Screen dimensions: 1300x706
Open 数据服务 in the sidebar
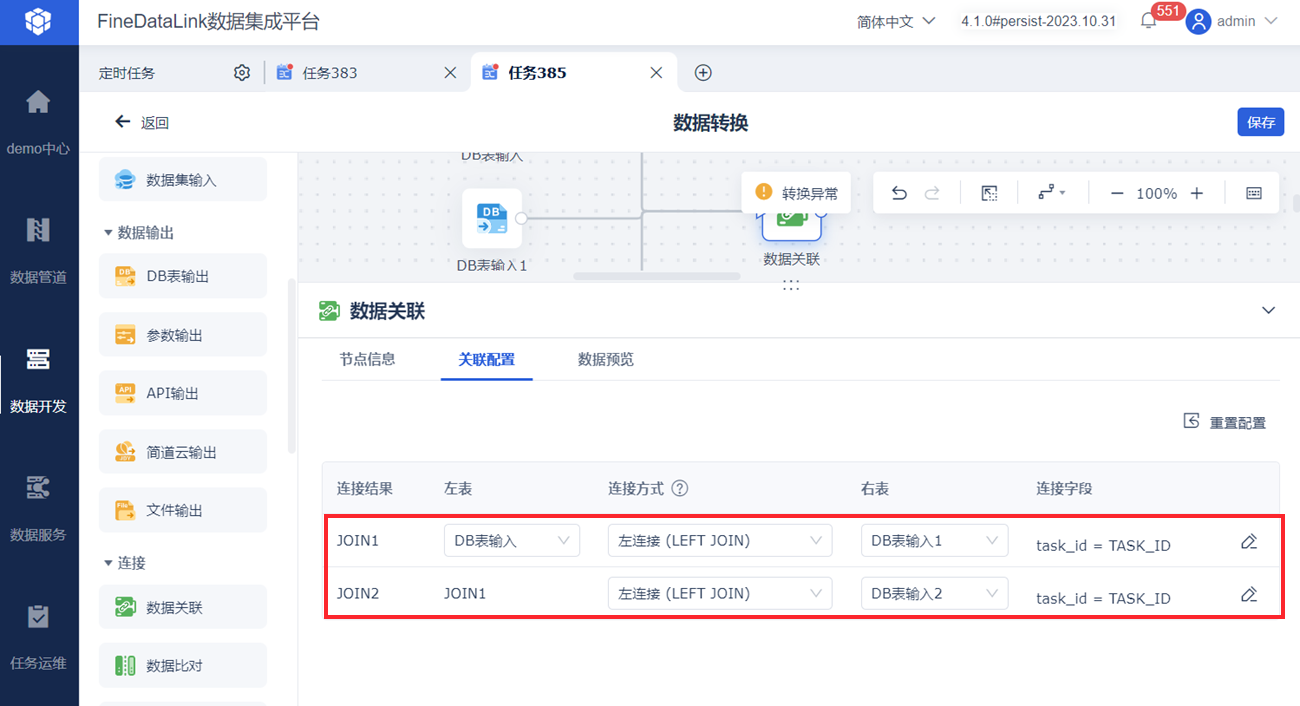38,508
